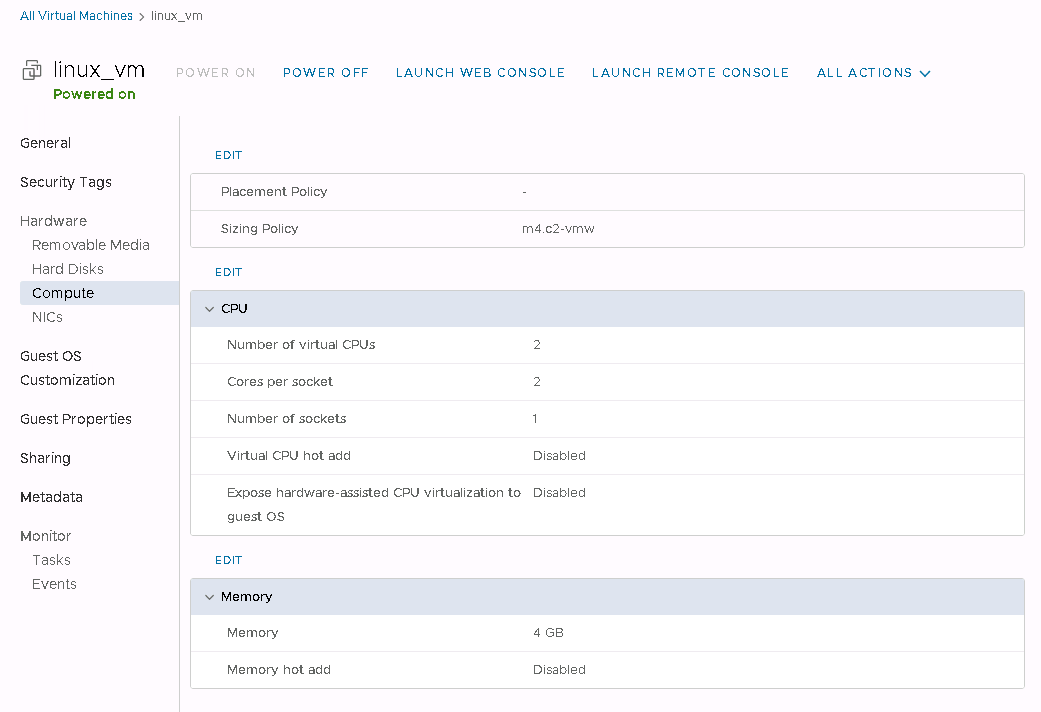This screenshot has height=712, width=1041.
Task: Collapse the CPU section chevron
Action: [209, 309]
